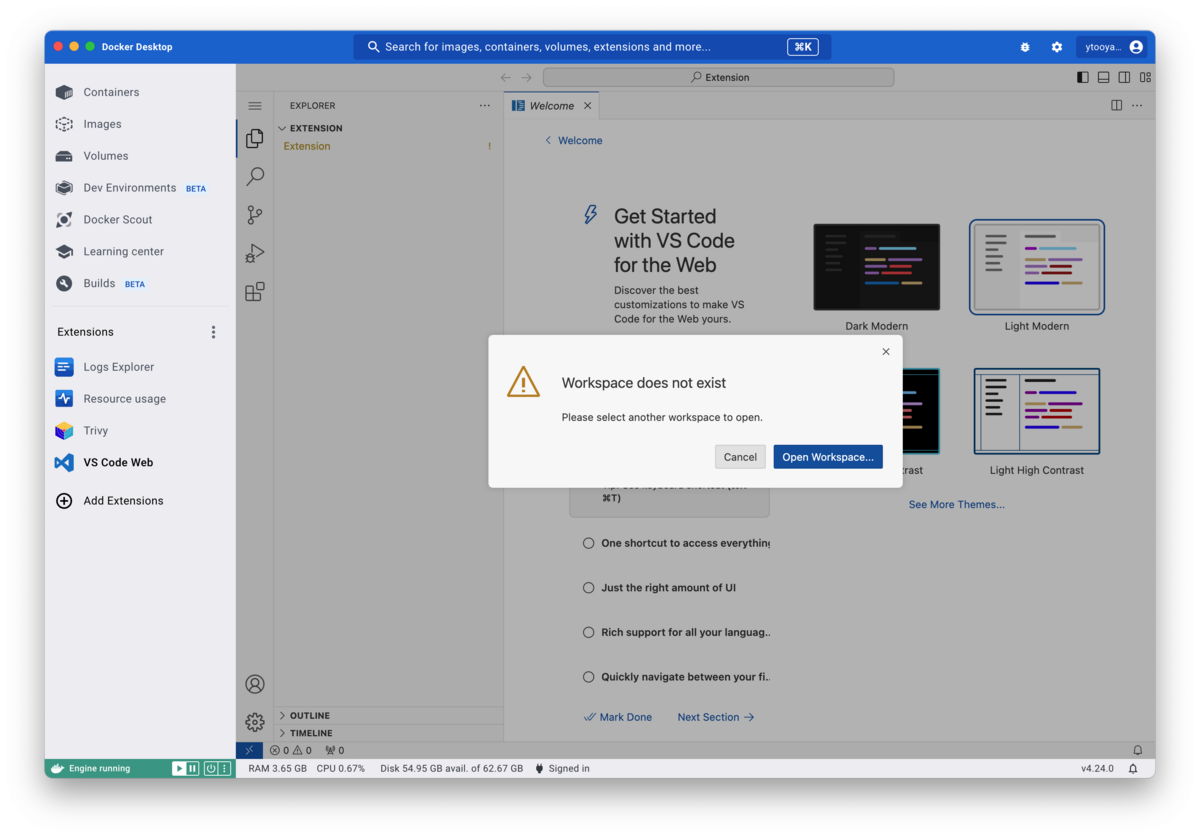
Task: Click the Add Extensions plus icon
Action: tap(64, 501)
